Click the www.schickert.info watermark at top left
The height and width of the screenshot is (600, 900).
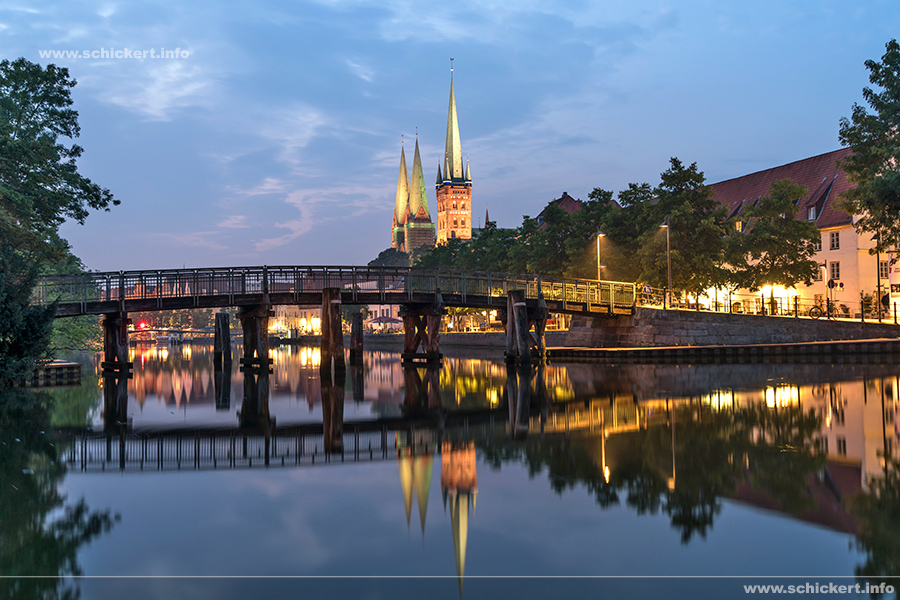pos(114,53)
